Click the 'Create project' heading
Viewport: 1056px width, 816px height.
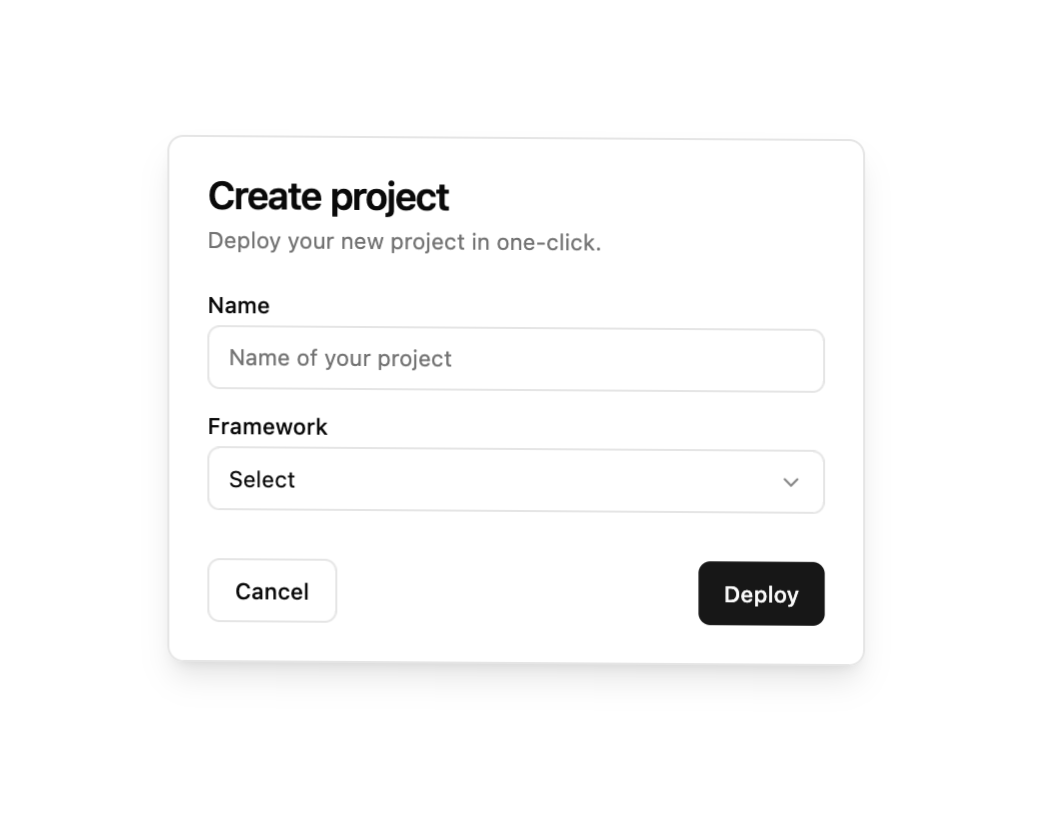point(329,197)
